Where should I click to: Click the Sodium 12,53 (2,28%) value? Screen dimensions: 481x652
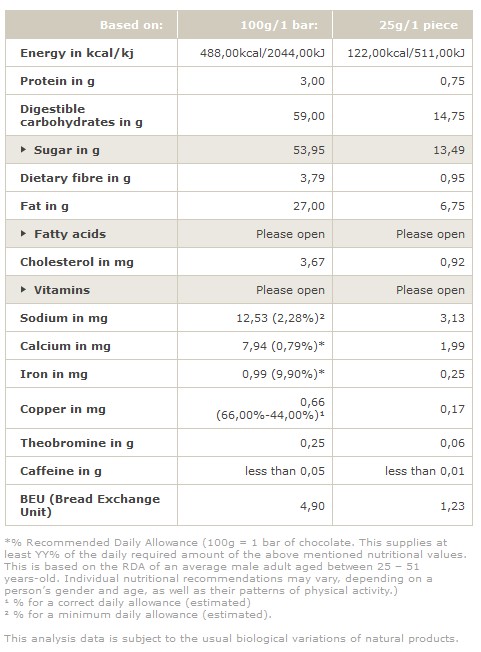tap(281, 318)
